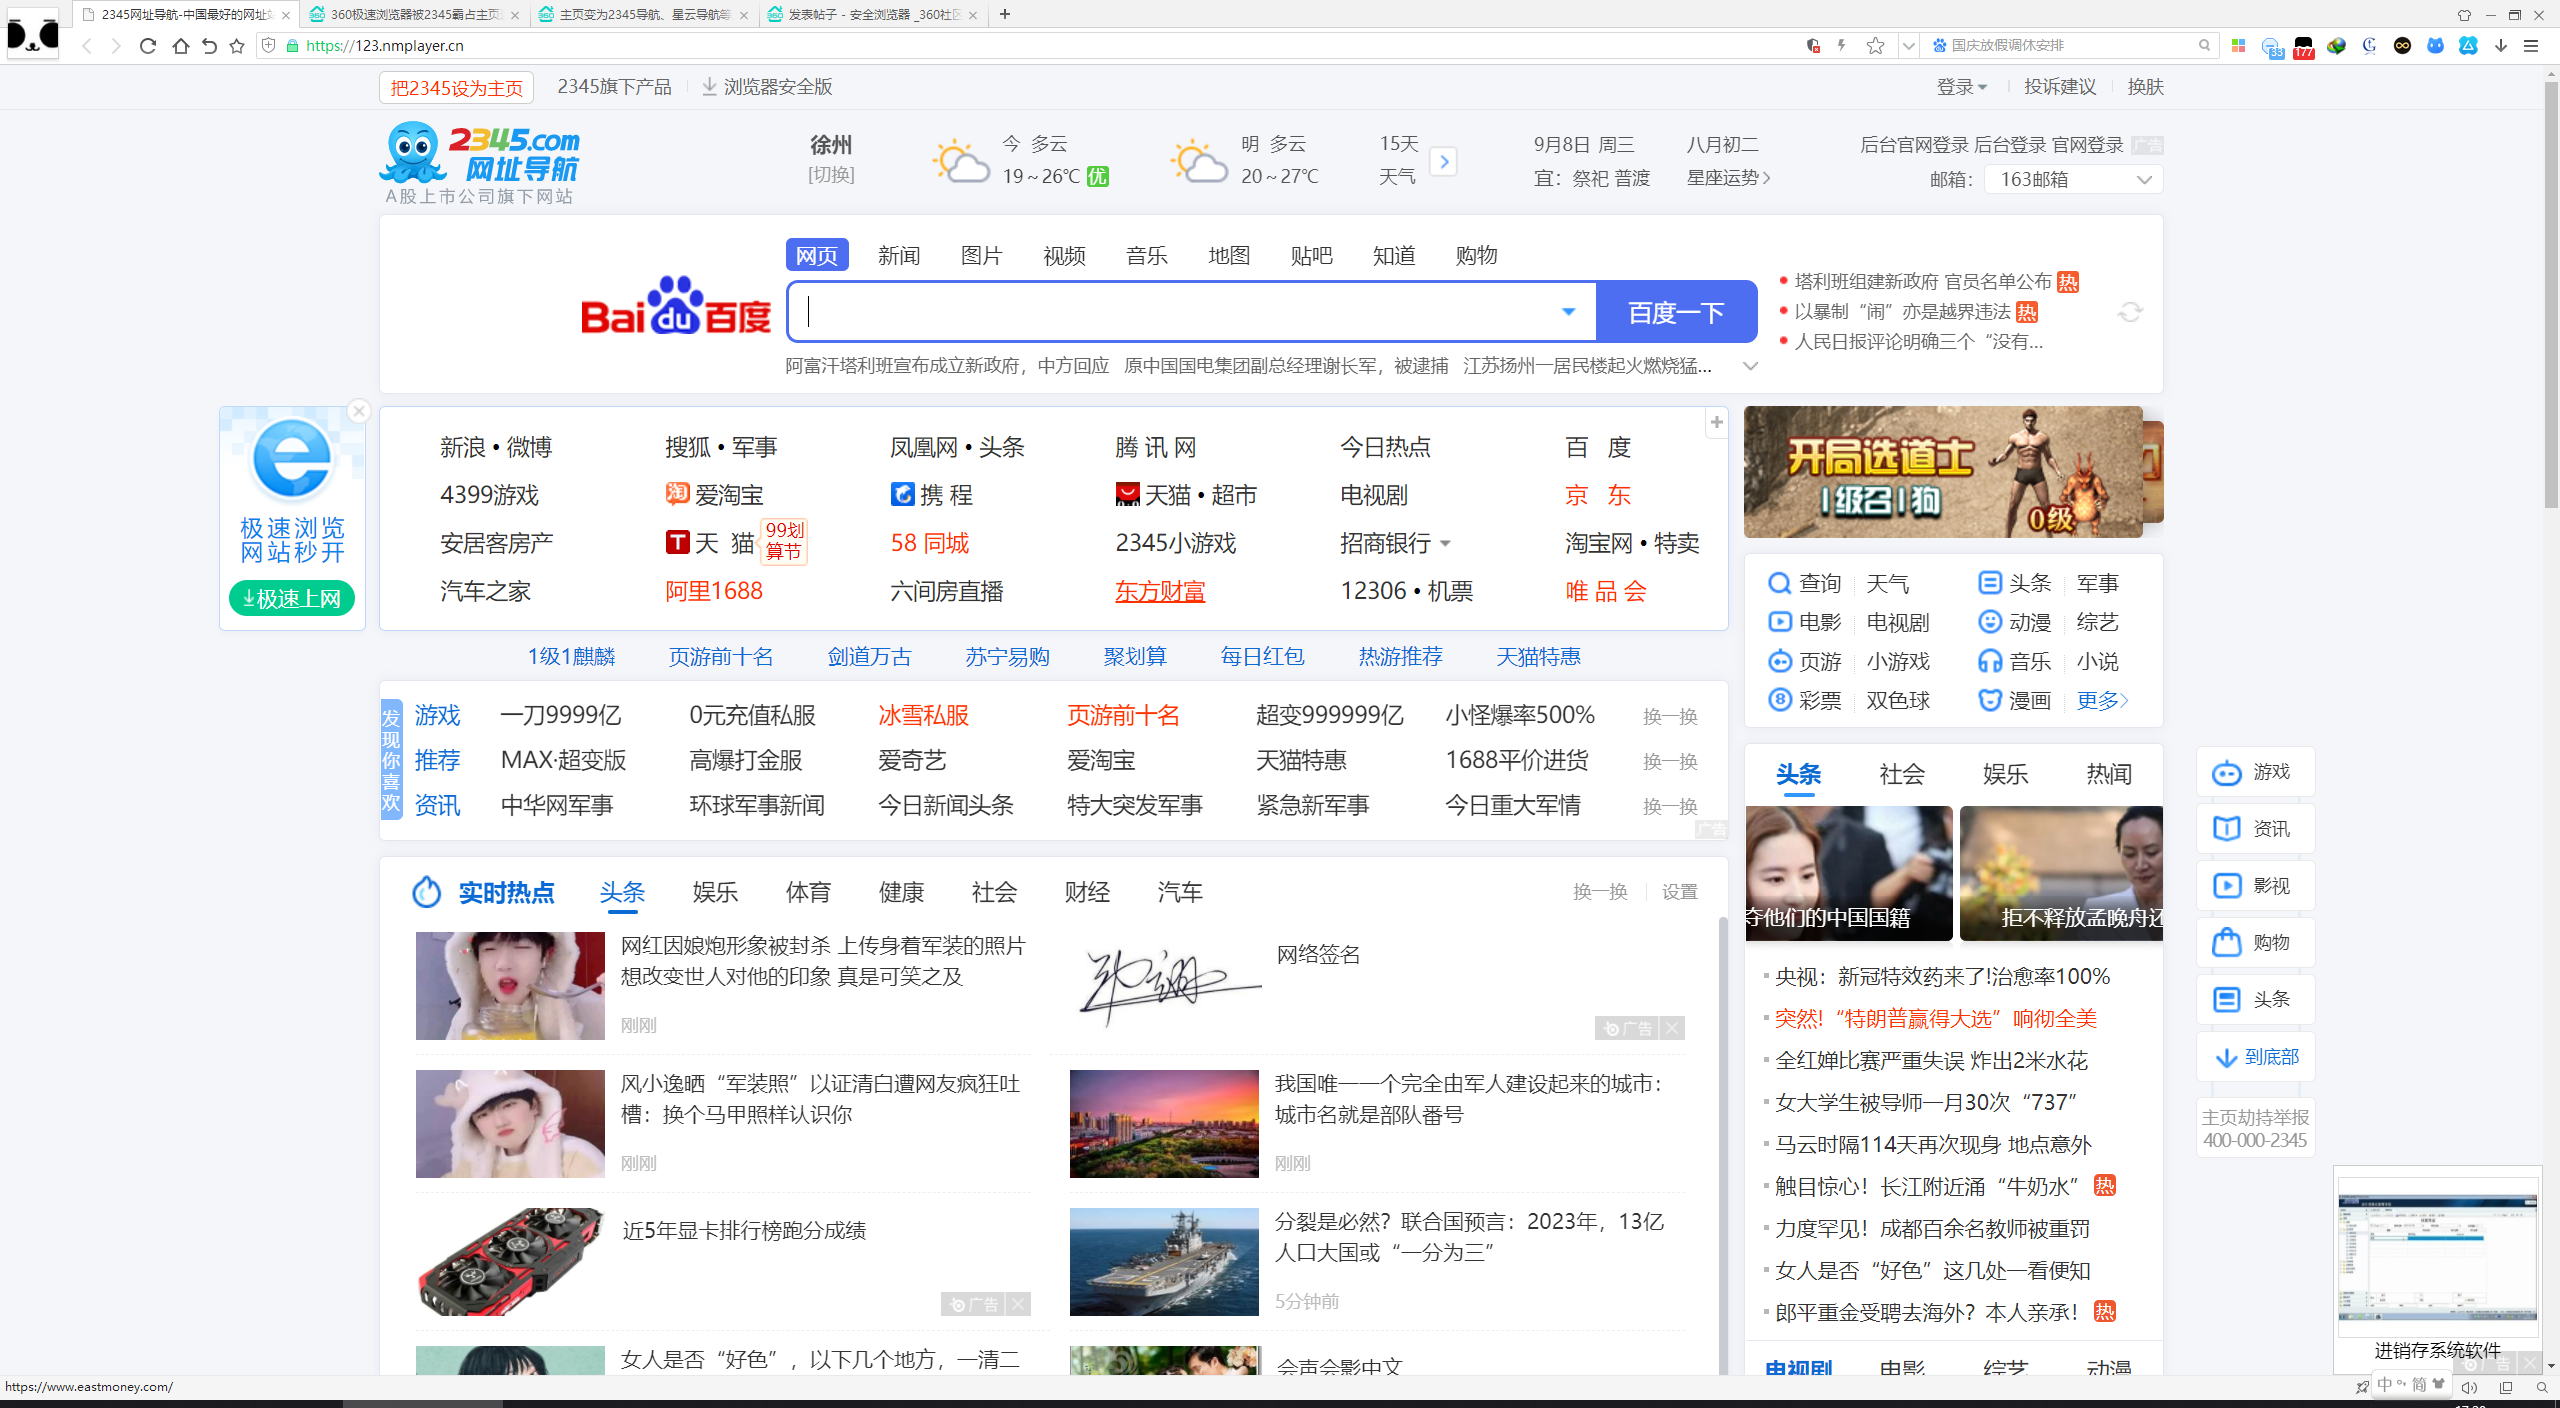
Task: Toggle bookmark with the star icon
Action: tap(1873, 46)
